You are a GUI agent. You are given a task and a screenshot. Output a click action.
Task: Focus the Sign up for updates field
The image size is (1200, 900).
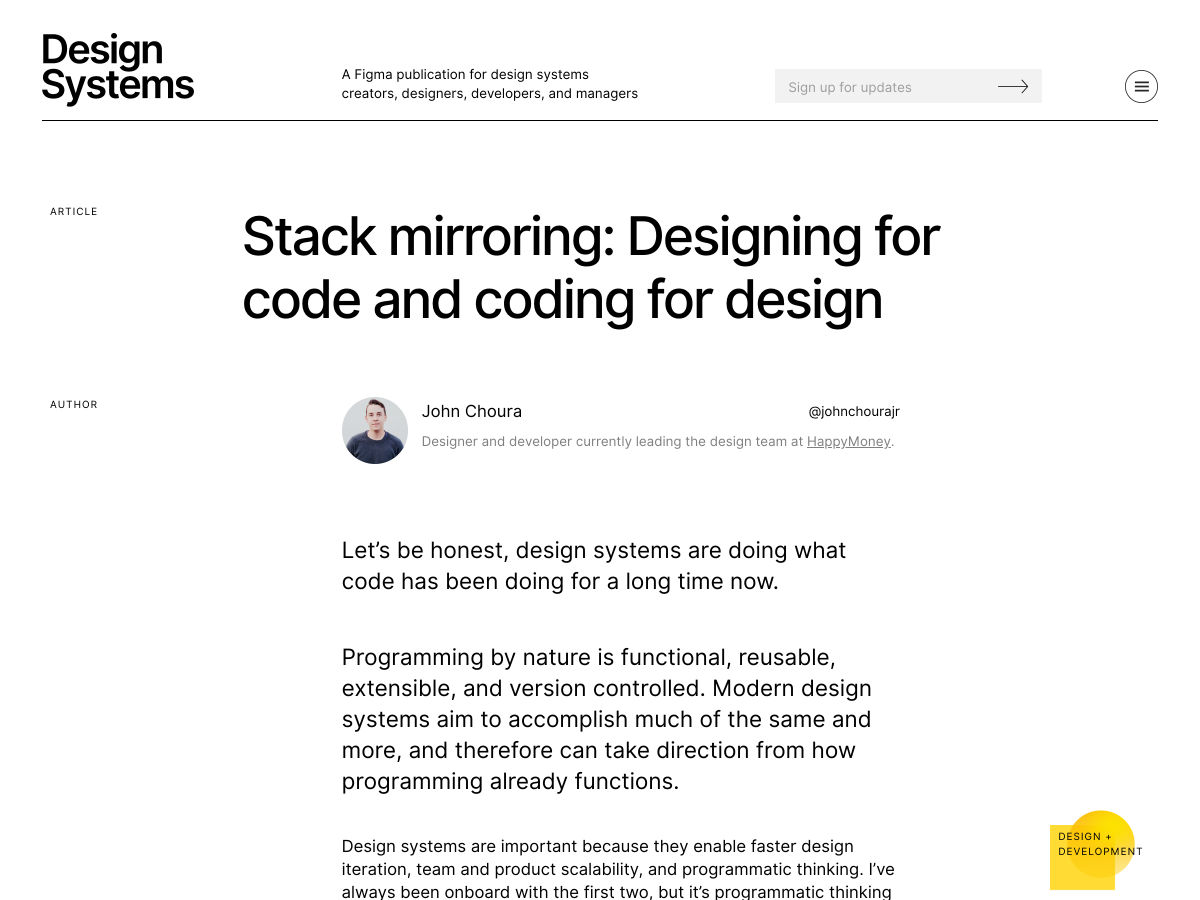[908, 86]
